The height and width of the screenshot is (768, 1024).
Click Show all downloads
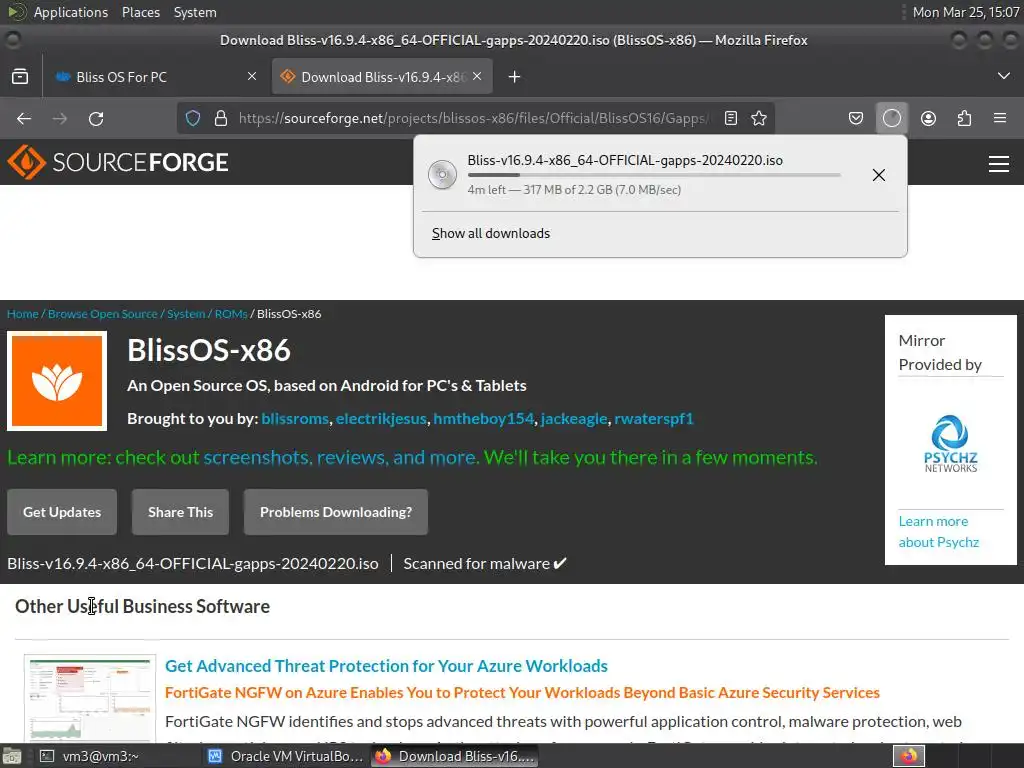click(491, 233)
